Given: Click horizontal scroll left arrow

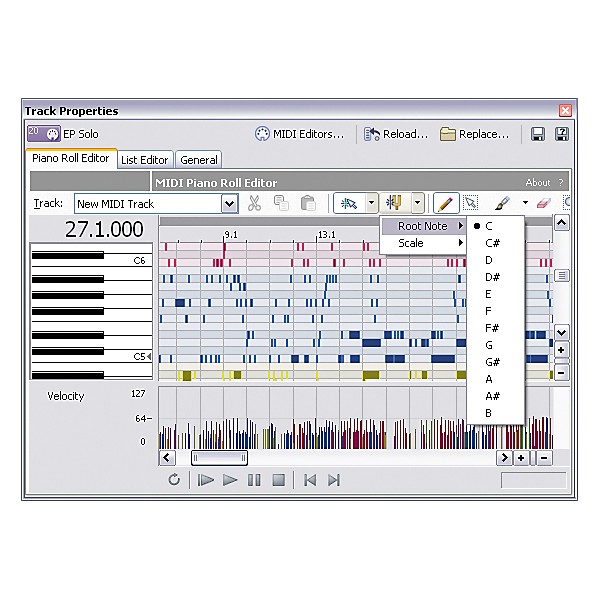Looking at the screenshot, I should [x=167, y=458].
